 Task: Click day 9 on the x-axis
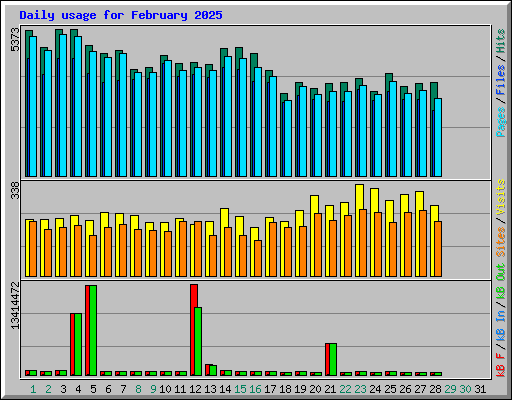pos(153,389)
